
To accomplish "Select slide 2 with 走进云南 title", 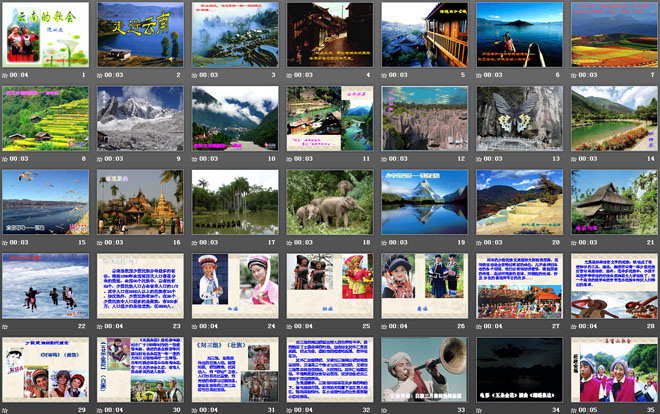I will (140, 33).
